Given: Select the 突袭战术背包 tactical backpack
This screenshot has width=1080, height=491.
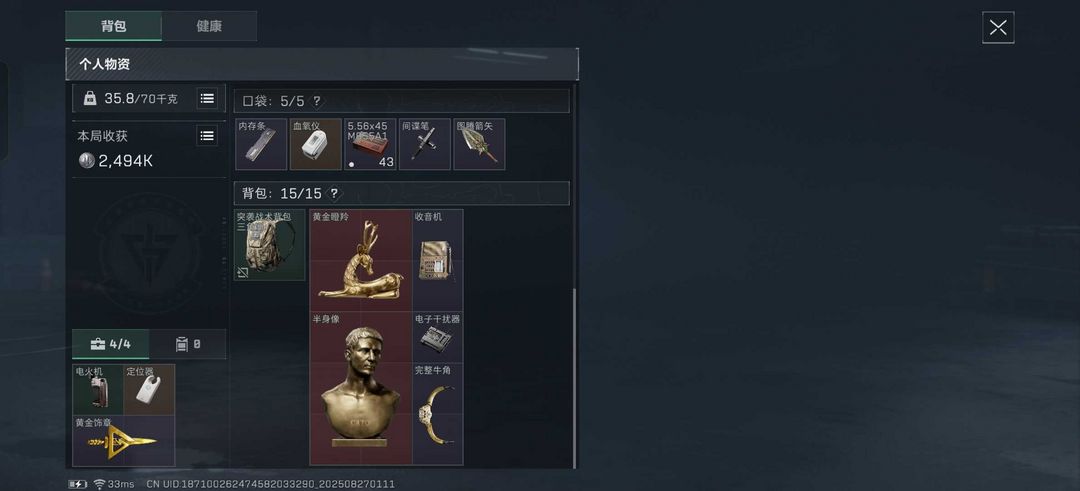Looking at the screenshot, I should click(269, 244).
